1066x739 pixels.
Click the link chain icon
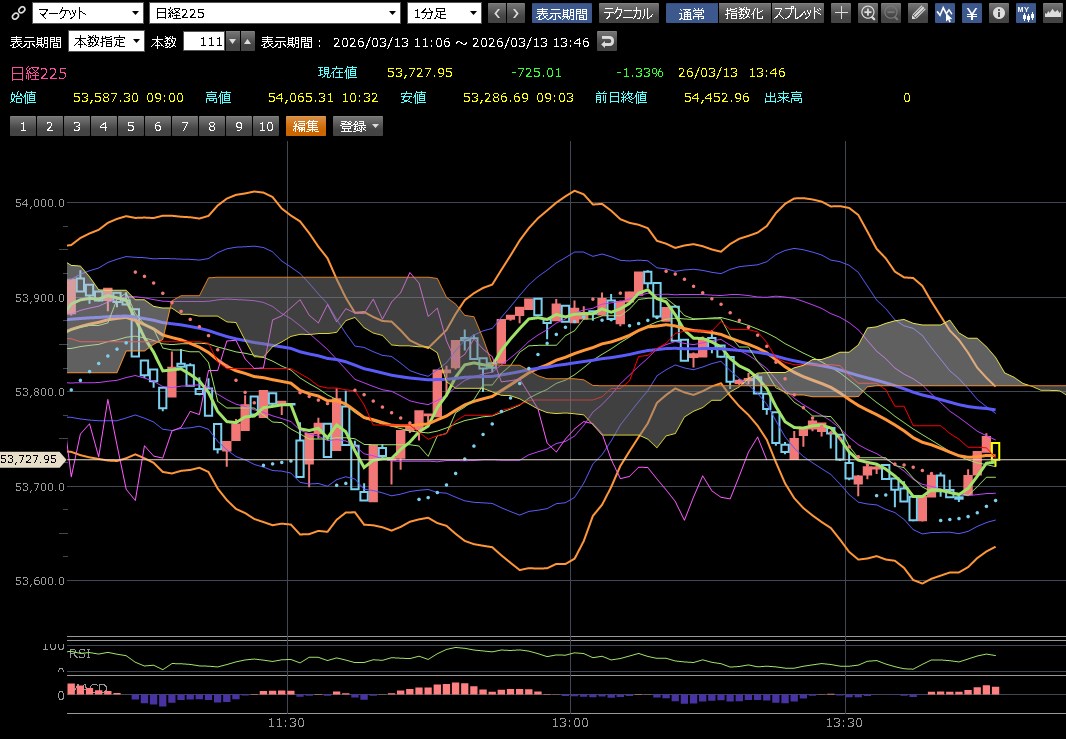click(x=16, y=13)
